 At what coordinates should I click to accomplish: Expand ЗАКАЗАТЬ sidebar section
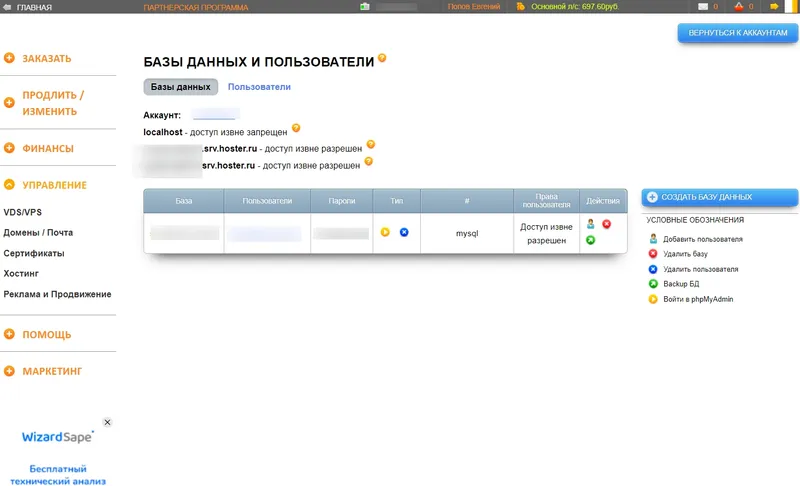point(46,58)
